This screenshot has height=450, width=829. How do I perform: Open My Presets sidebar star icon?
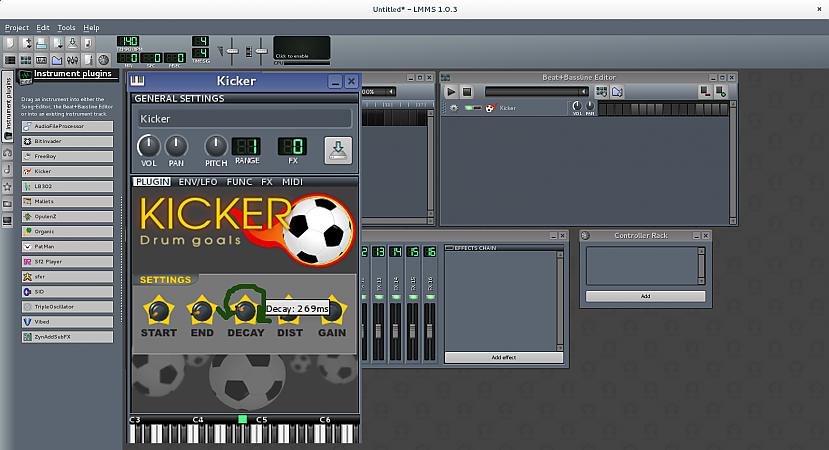click(7, 187)
